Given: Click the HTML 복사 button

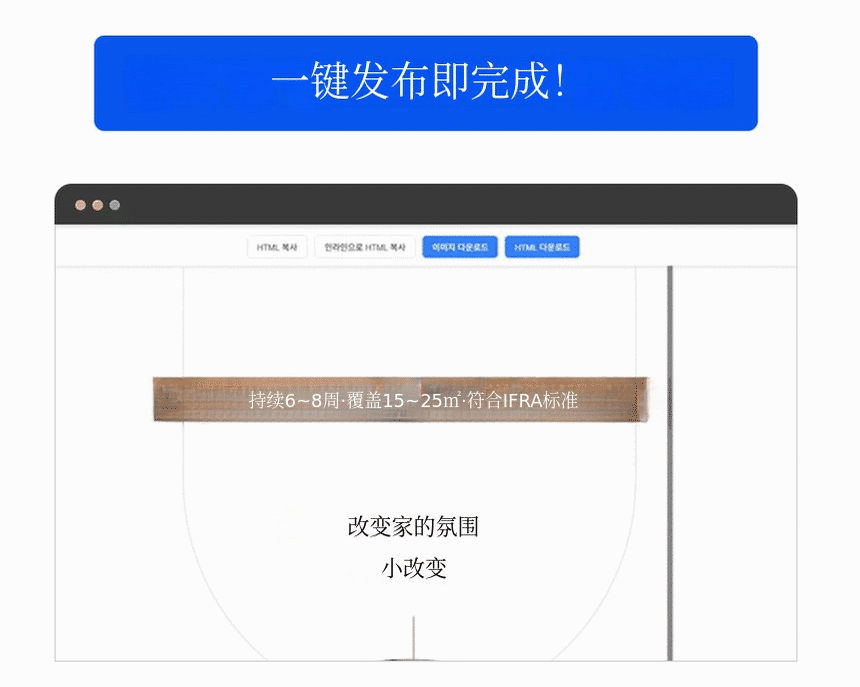Looking at the screenshot, I should [277, 247].
